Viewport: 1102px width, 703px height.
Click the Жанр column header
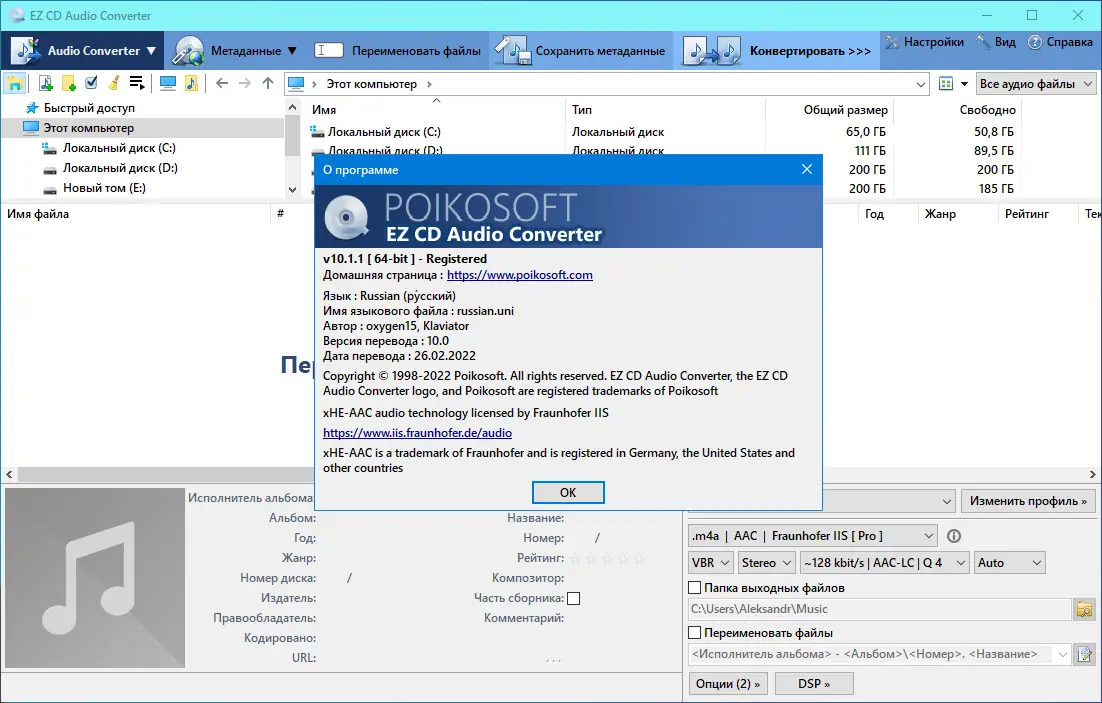pos(940,214)
